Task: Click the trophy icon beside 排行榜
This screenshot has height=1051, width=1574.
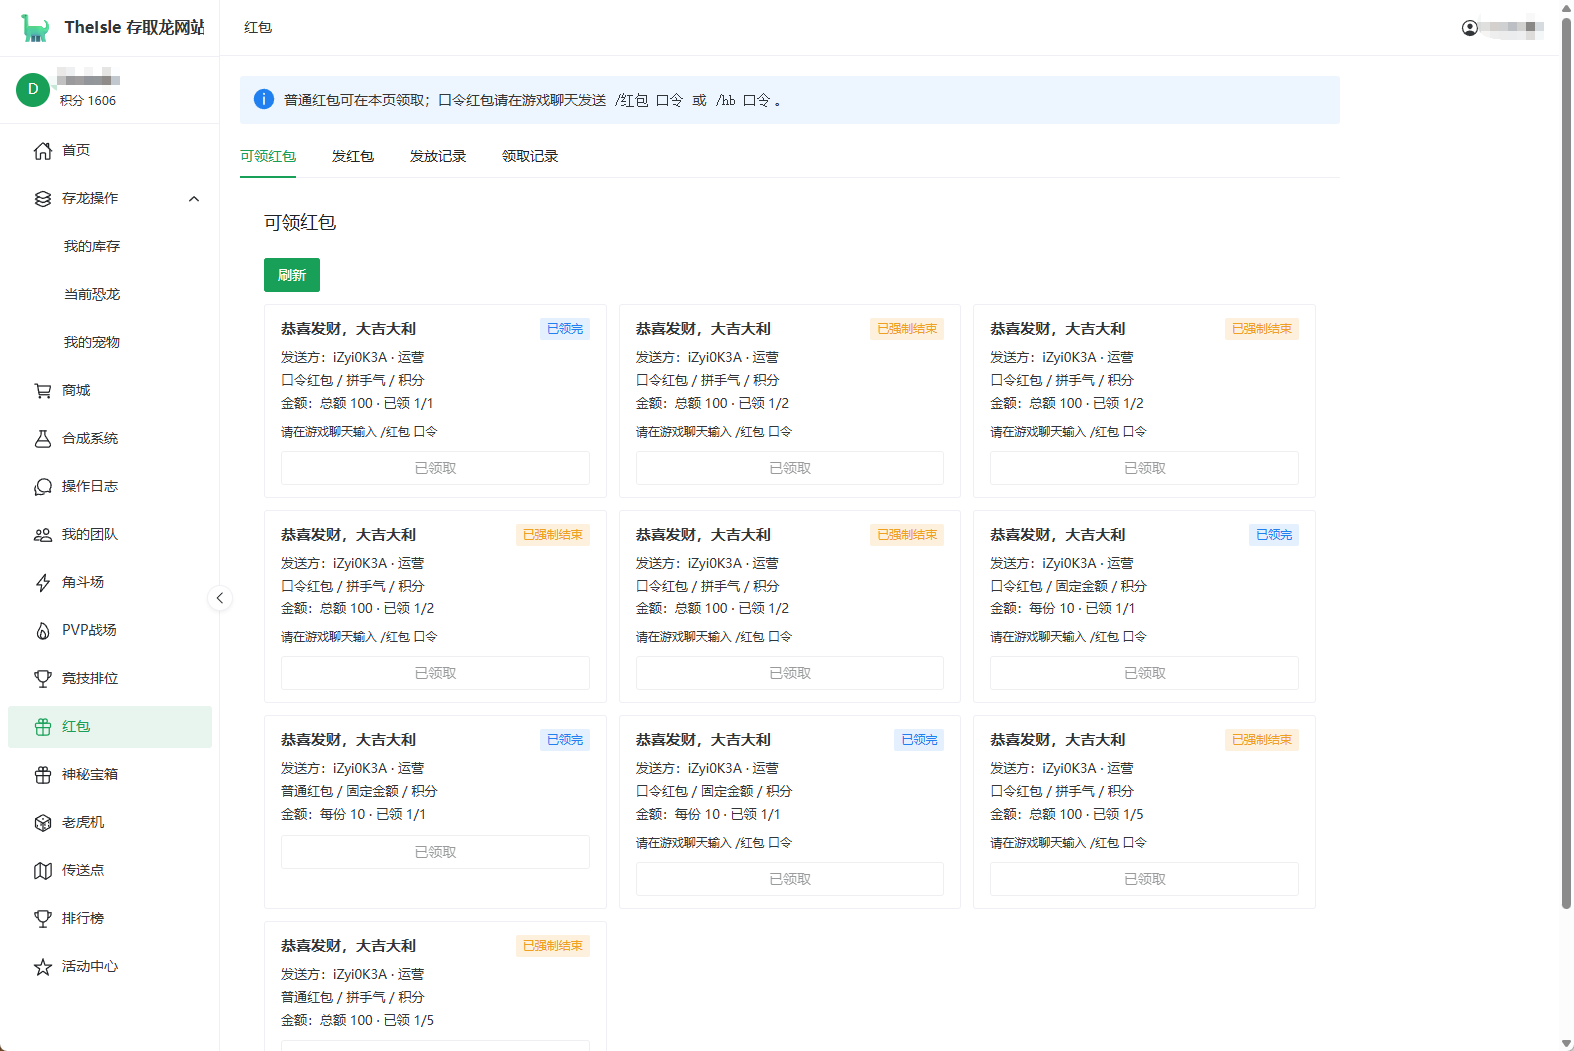Action: coord(43,919)
